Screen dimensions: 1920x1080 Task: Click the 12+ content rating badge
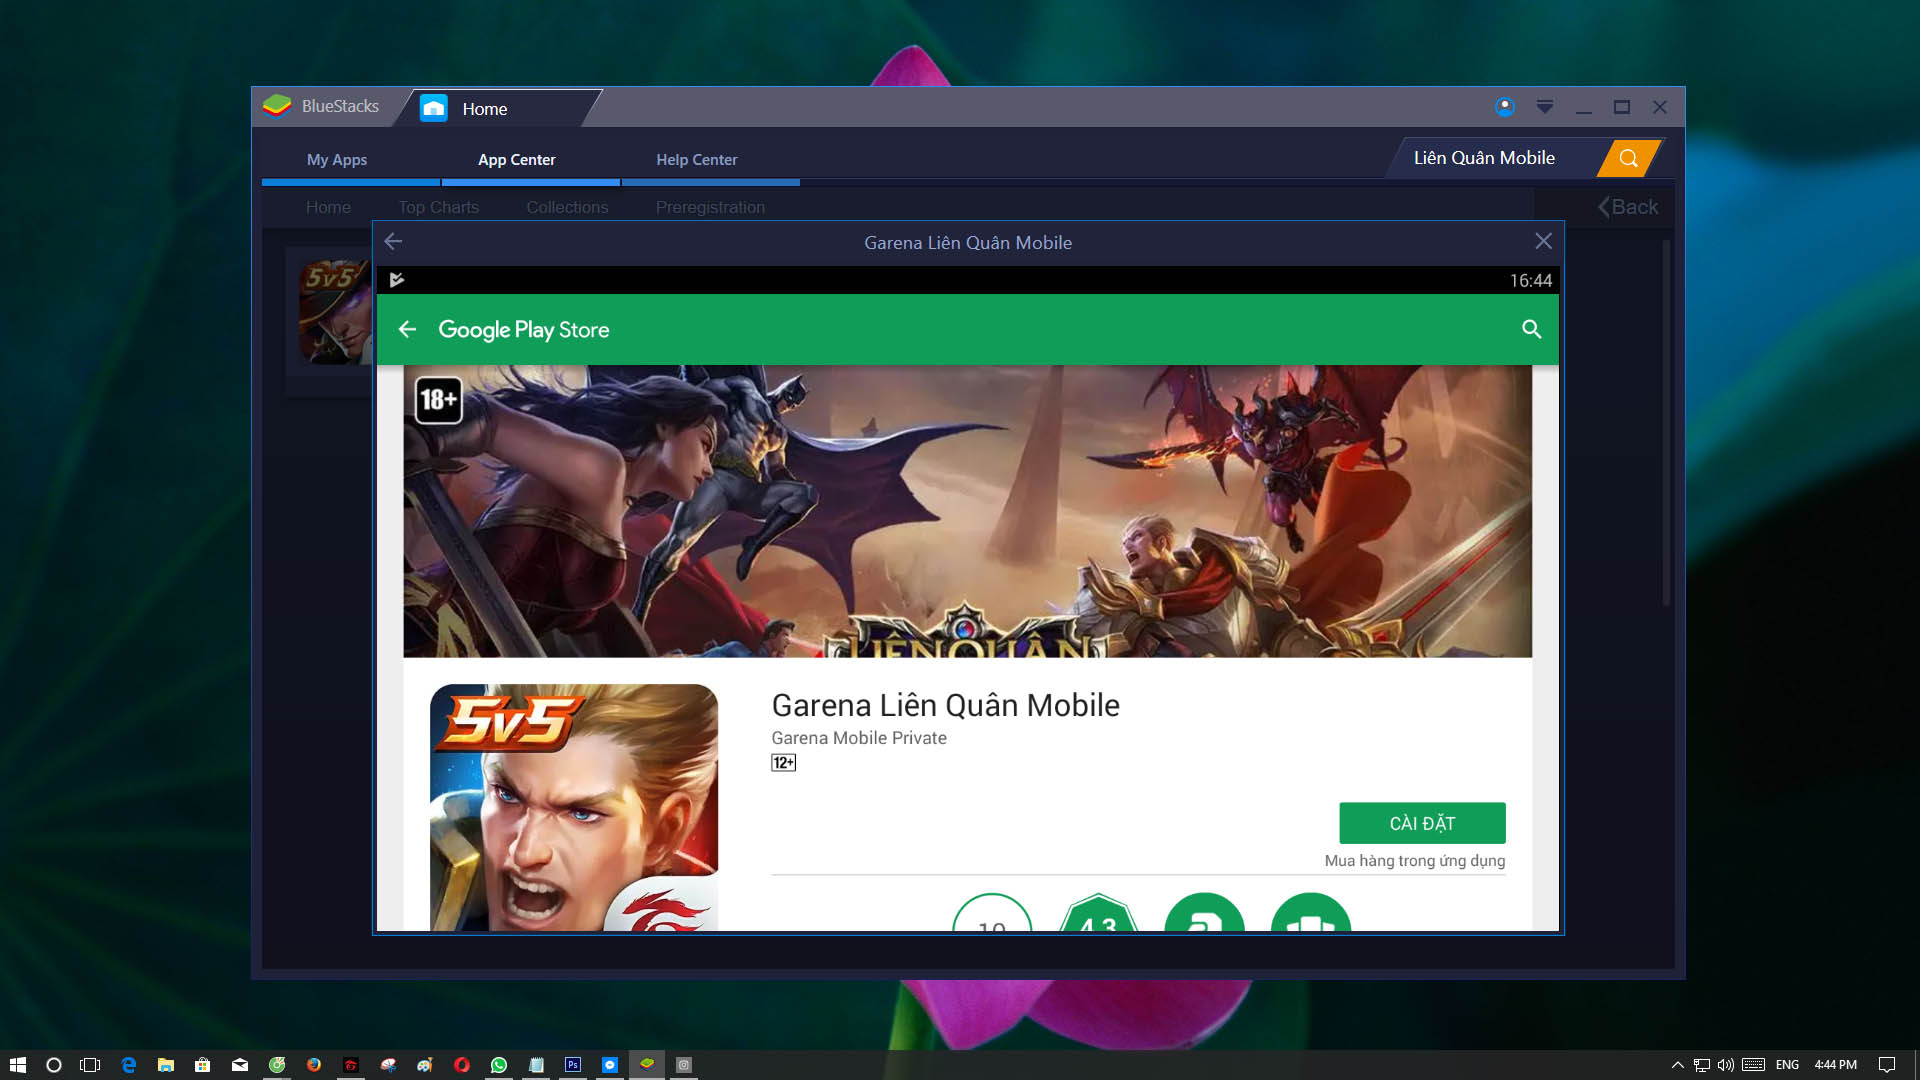tap(783, 763)
